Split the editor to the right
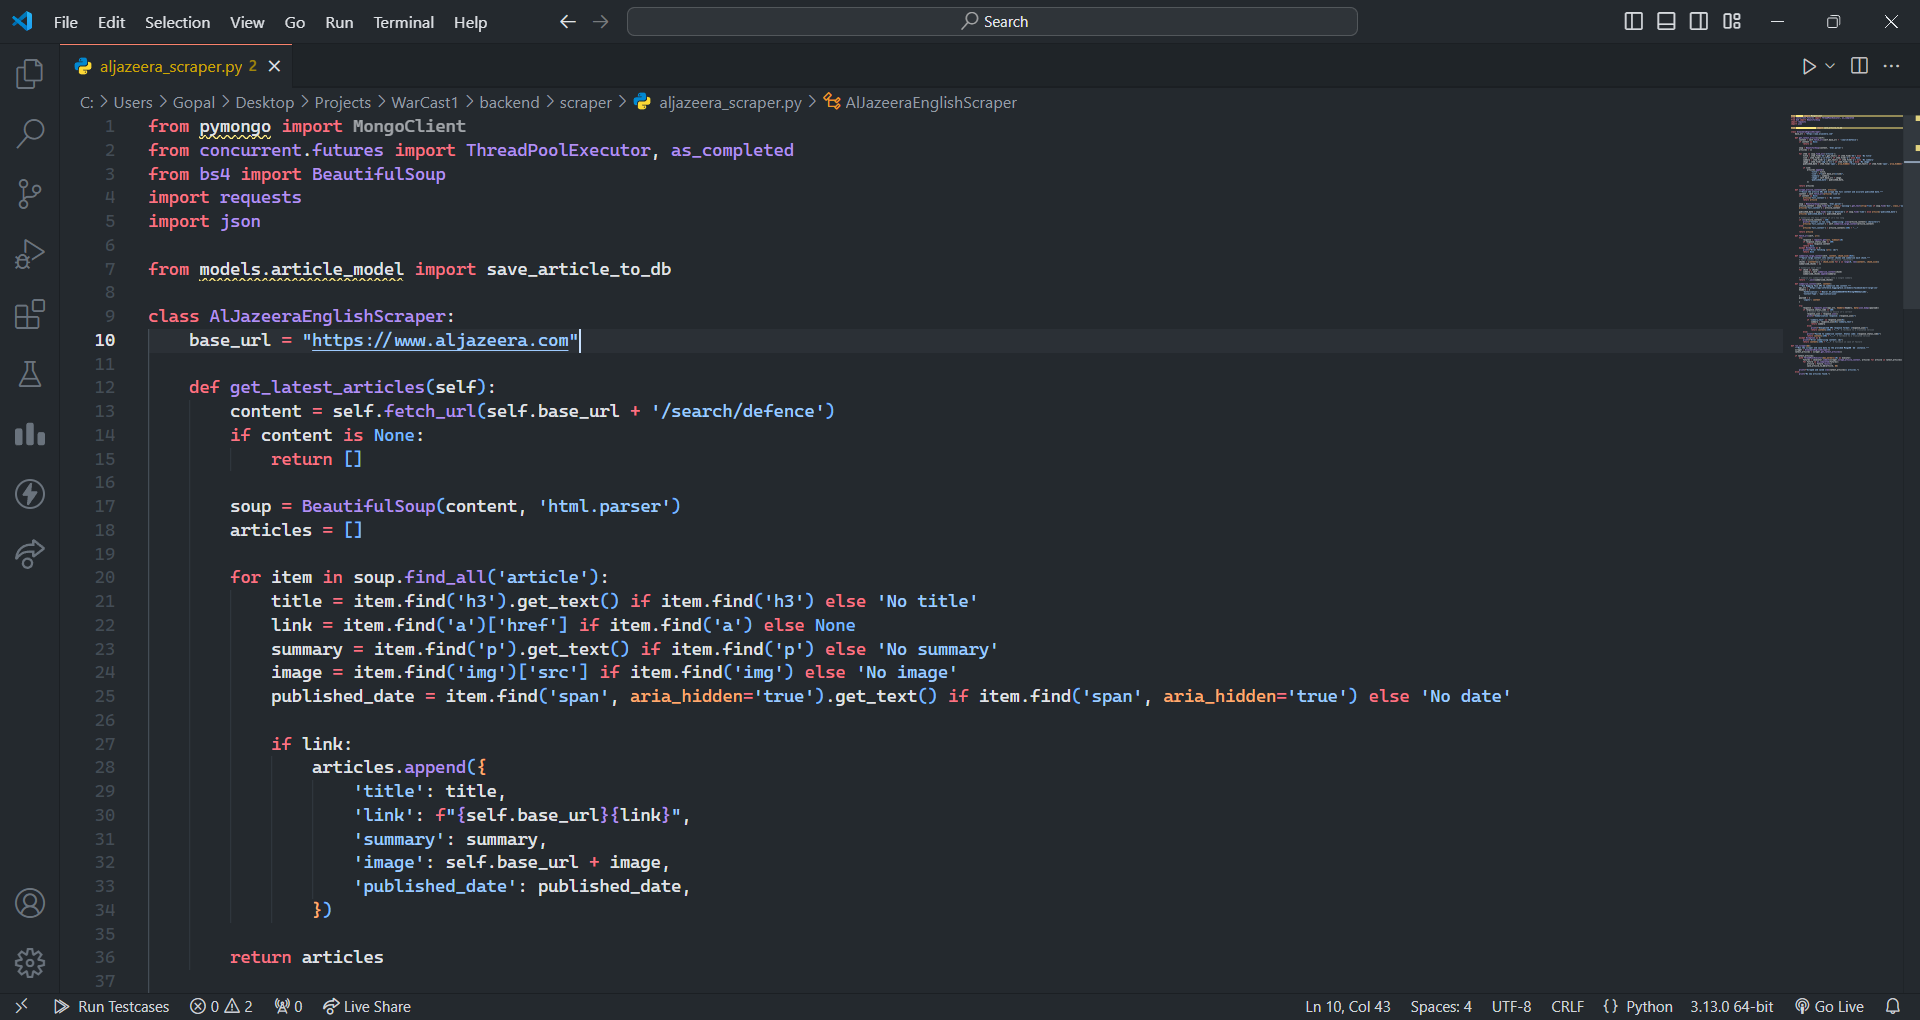The image size is (1920, 1020). pos(1859,66)
